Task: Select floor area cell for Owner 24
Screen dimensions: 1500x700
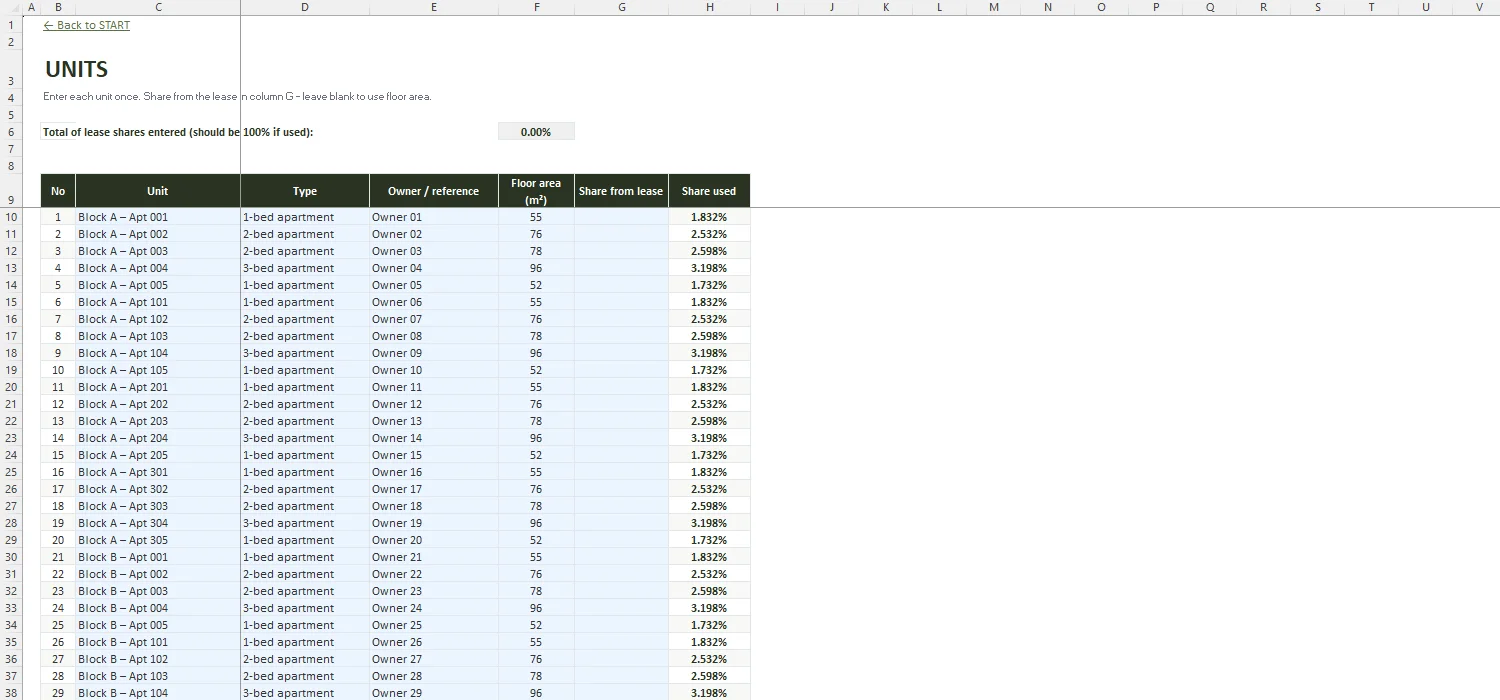Action: [x=536, y=608]
